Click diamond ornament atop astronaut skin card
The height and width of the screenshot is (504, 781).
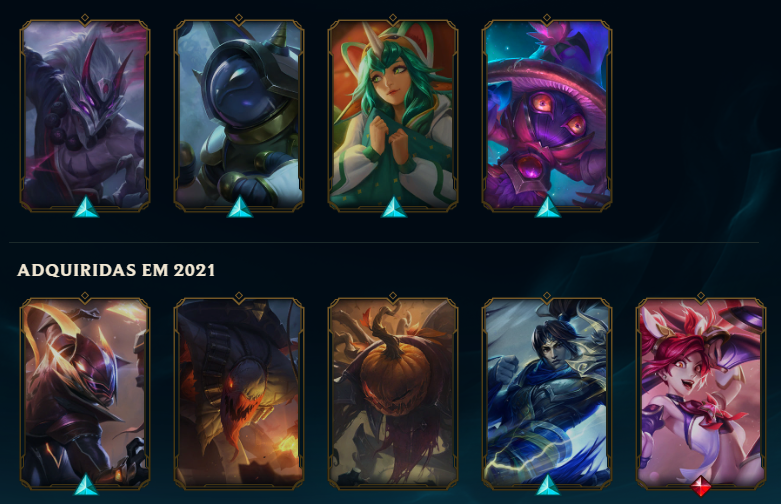[239, 18]
